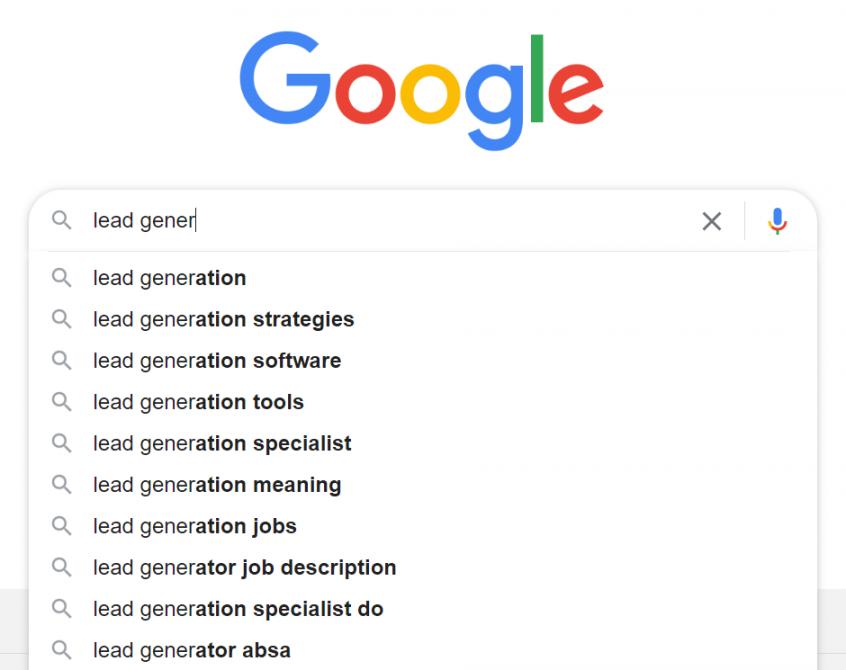This screenshot has height=670, width=846.
Task: Click the Google logo
Action: coord(421,91)
